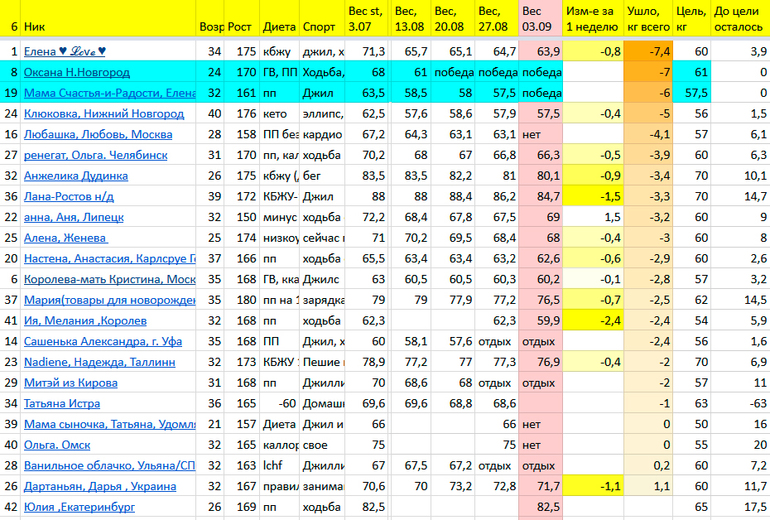
Task: Select the 'До цели осталось' header cell
Action: tap(740, 20)
